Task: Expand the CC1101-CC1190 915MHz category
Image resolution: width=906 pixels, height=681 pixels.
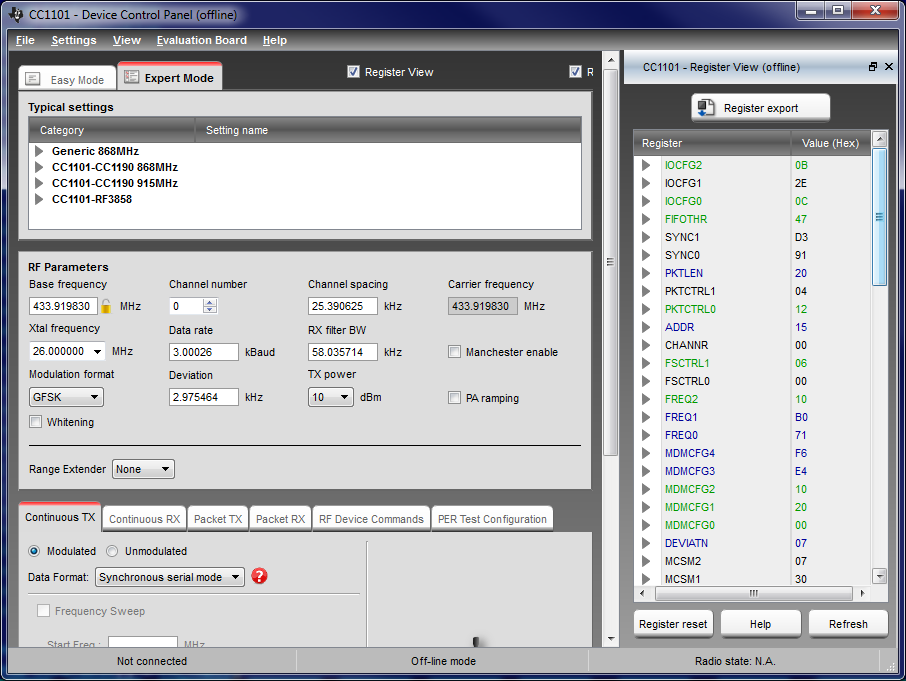Action: (39, 183)
